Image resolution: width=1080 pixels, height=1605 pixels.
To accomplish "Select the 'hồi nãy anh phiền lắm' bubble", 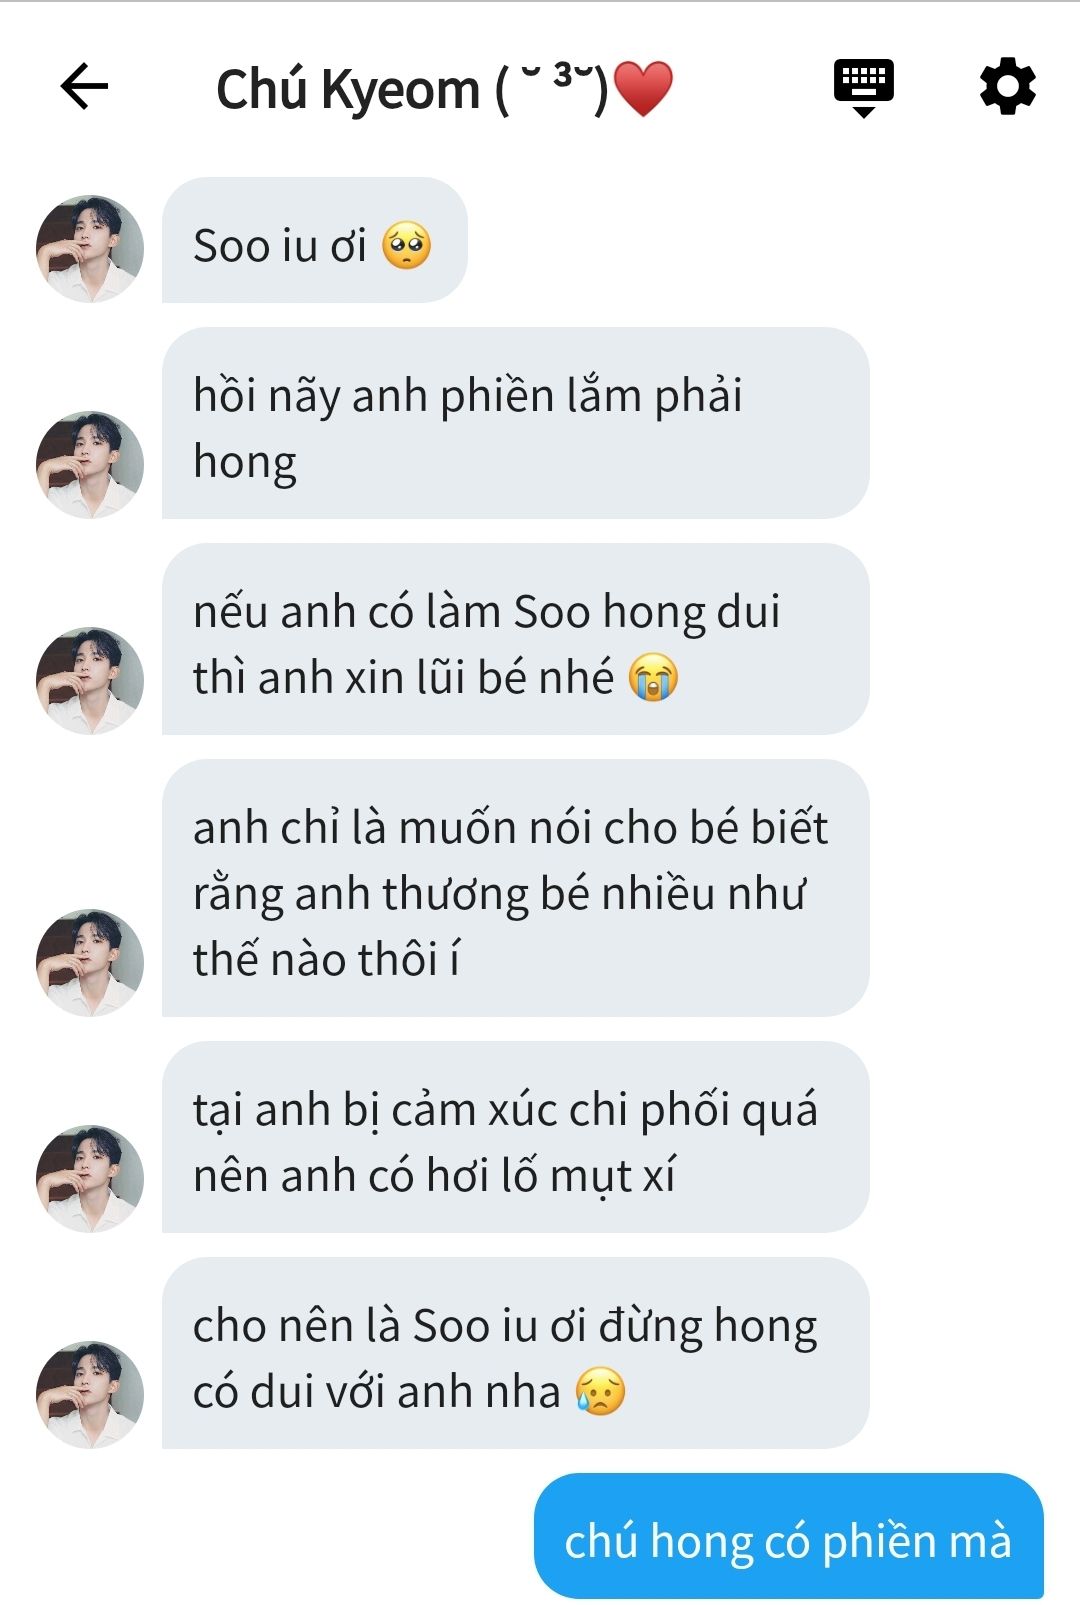I will click(x=515, y=423).
